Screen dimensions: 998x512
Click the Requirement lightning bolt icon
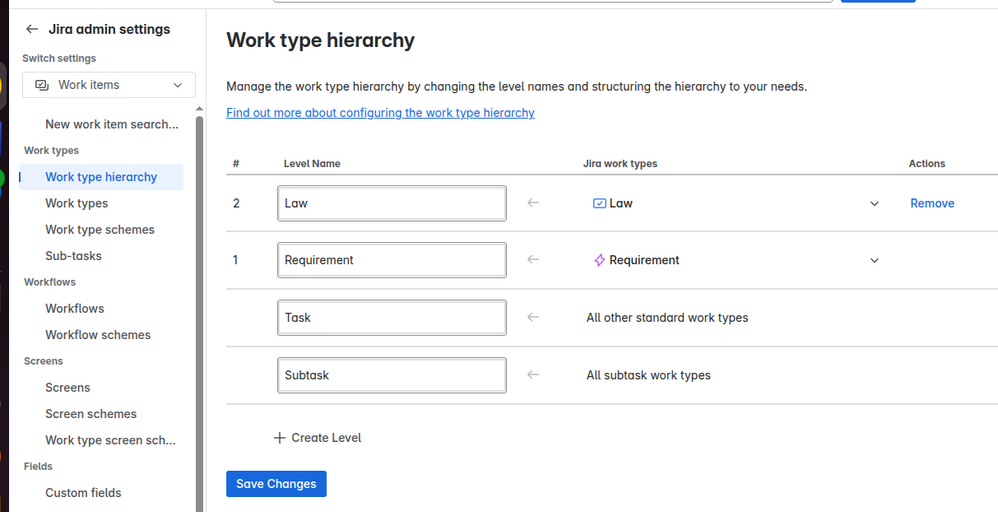599,260
